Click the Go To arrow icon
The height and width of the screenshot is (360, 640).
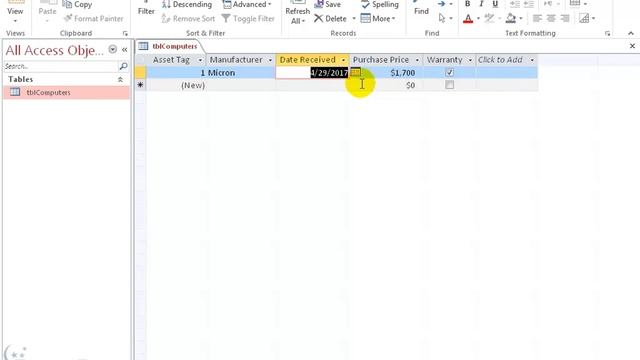441,4
